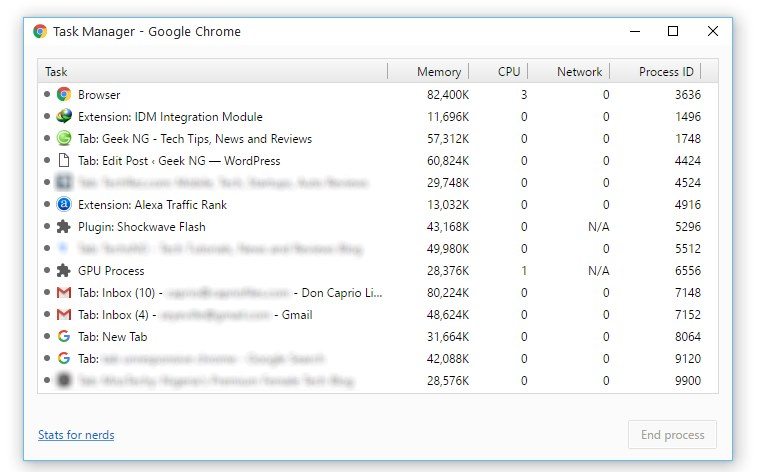Click the 29,748K memory value
This screenshot has width=762, height=472.
click(448, 182)
